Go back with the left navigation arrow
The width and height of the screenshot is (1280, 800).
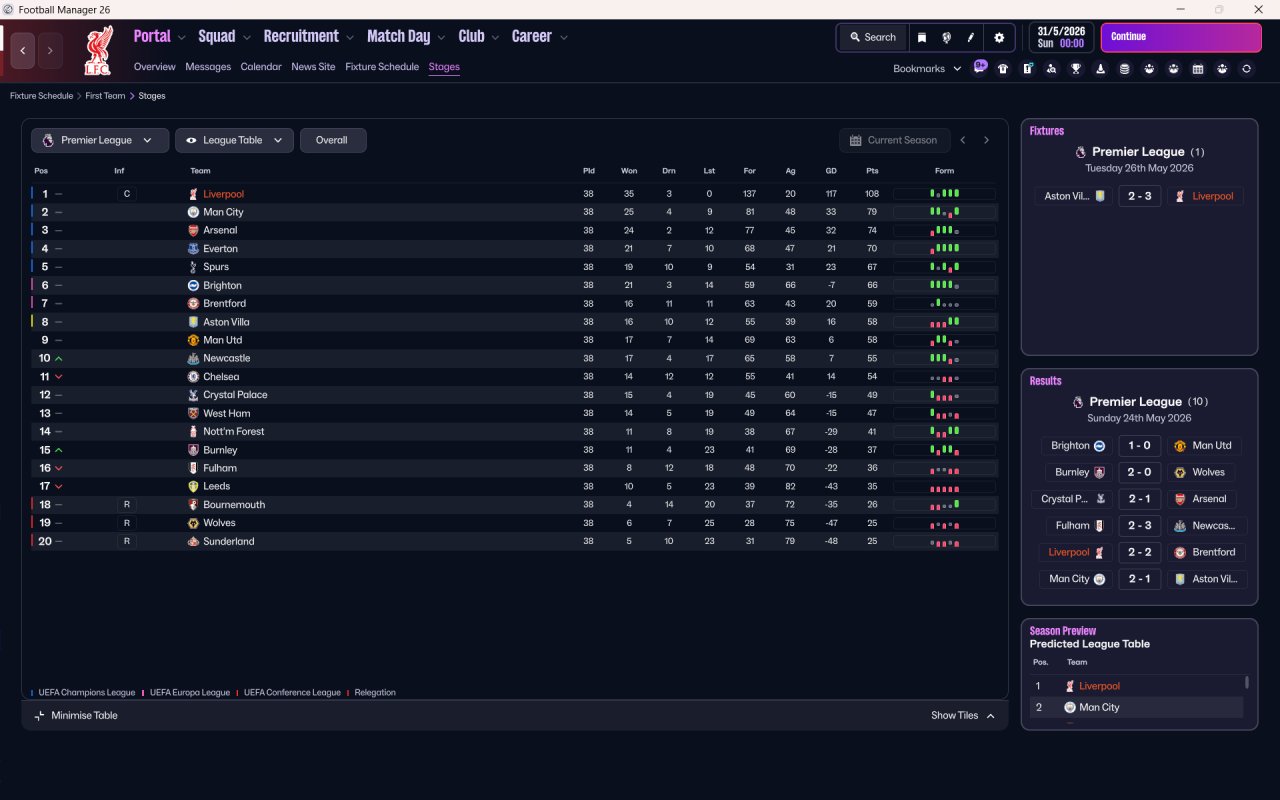[23, 50]
